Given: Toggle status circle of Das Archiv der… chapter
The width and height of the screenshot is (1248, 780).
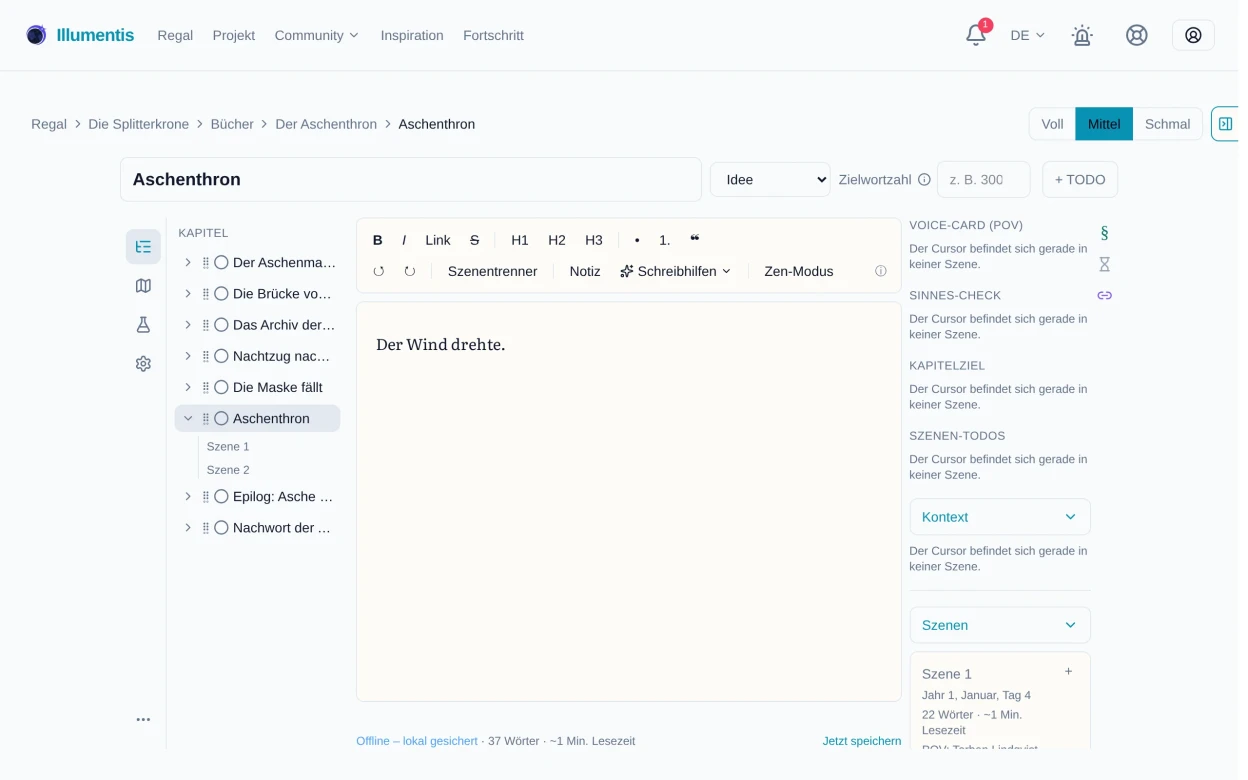Looking at the screenshot, I should click(x=221, y=325).
